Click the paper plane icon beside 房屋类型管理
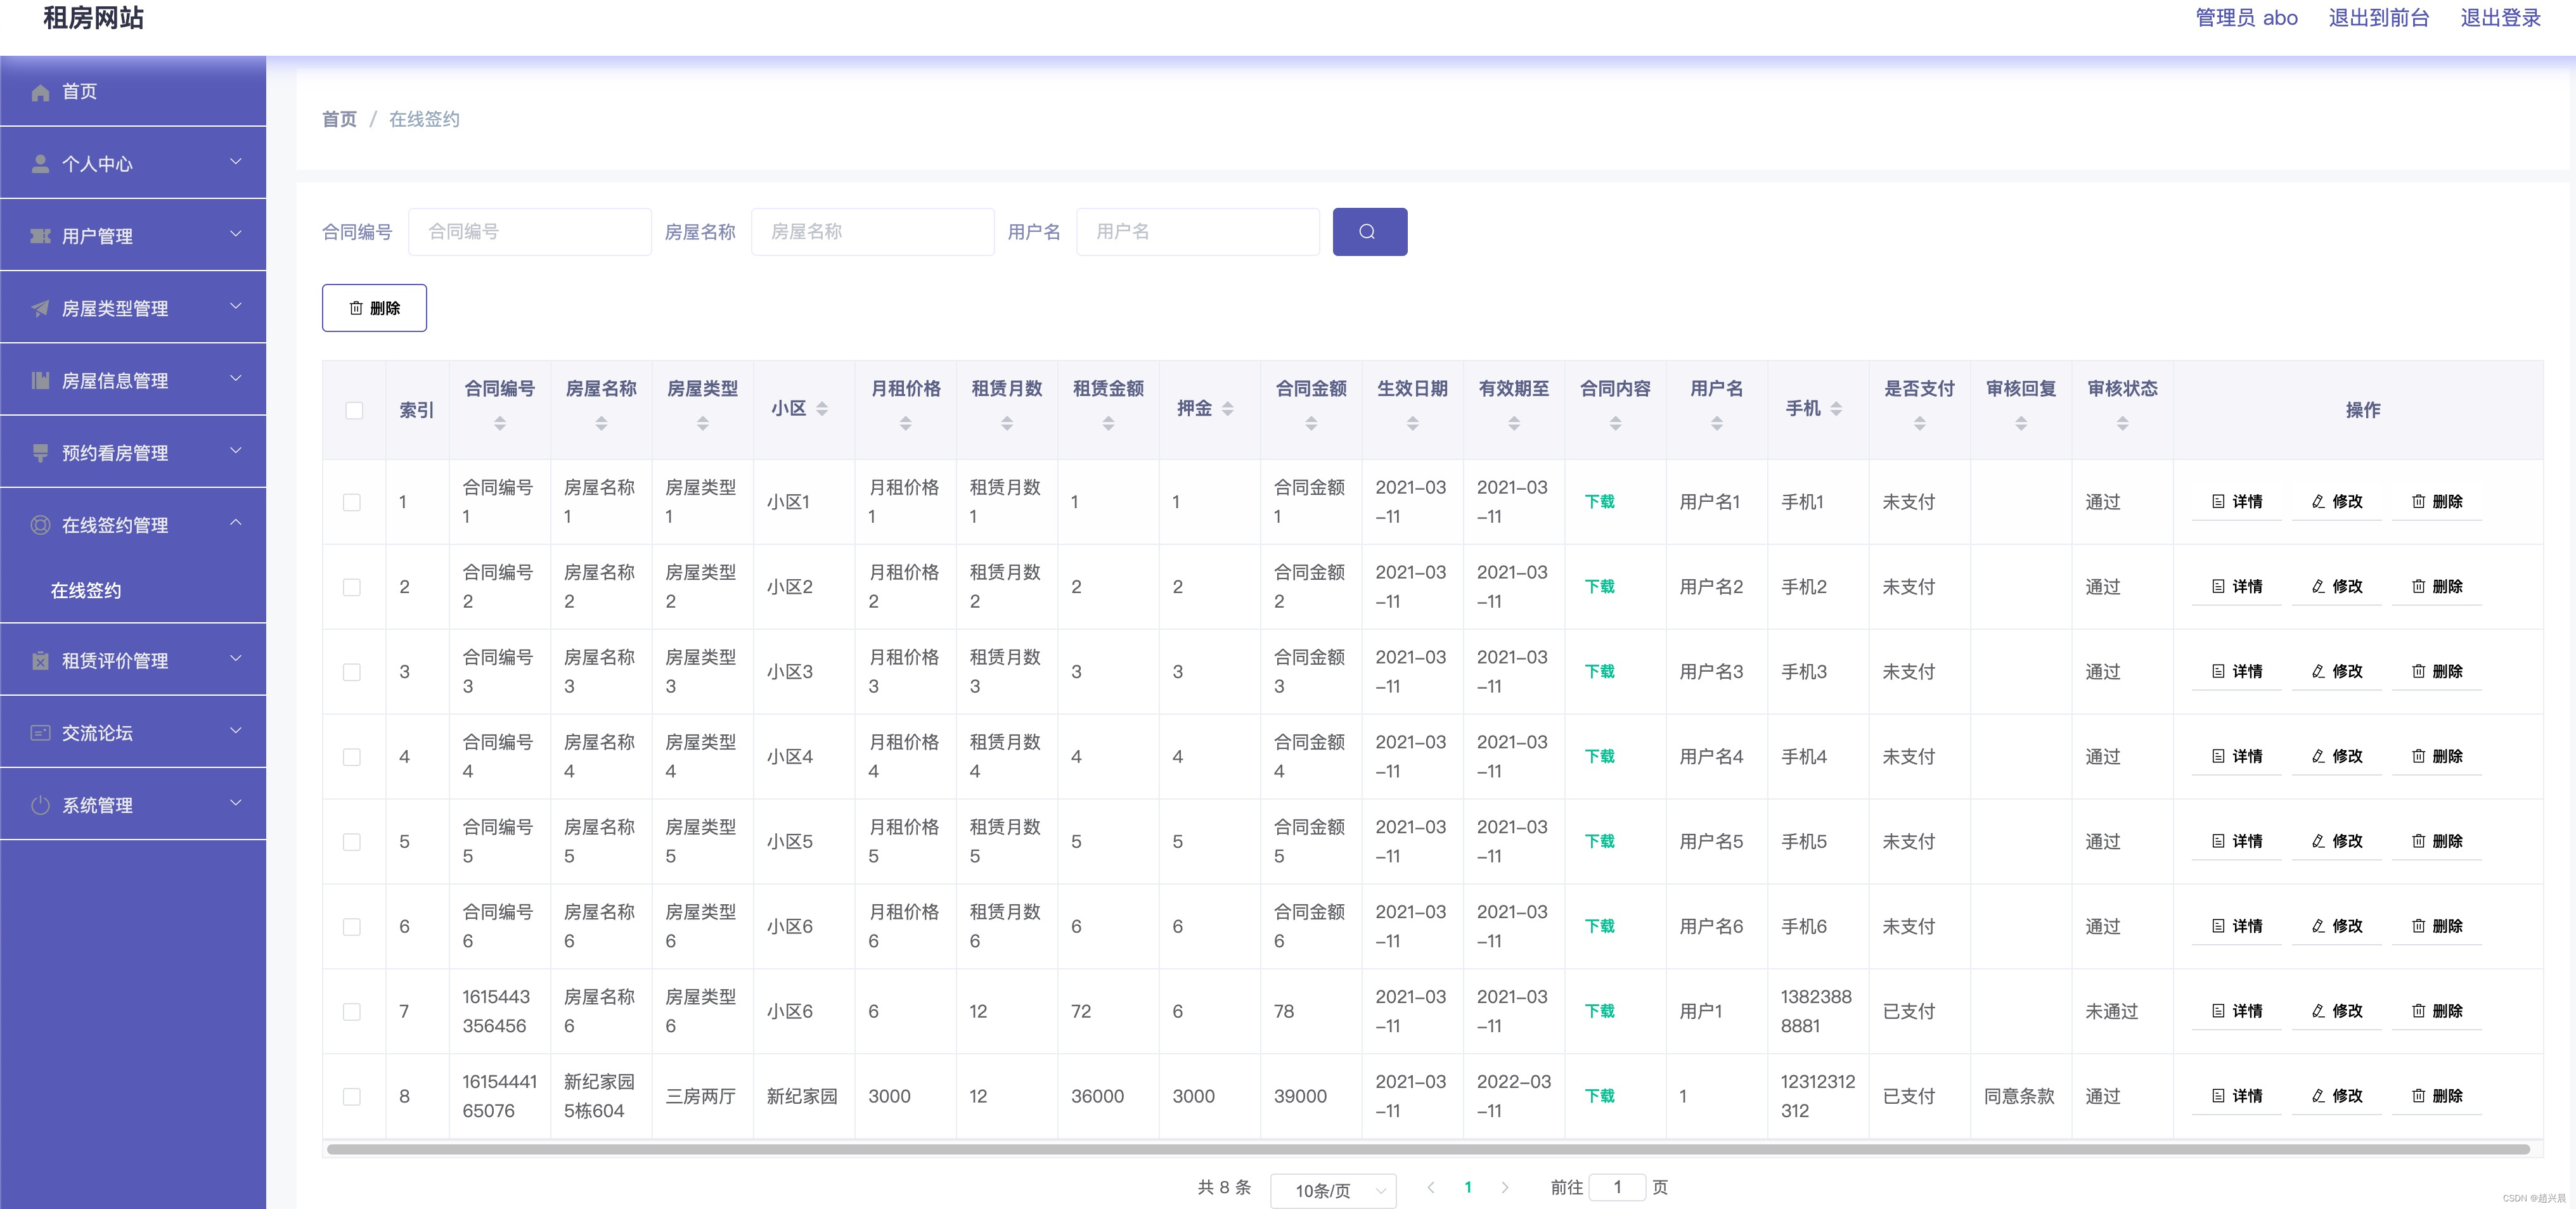Viewport: 2576px width, 1209px height. (x=40, y=308)
